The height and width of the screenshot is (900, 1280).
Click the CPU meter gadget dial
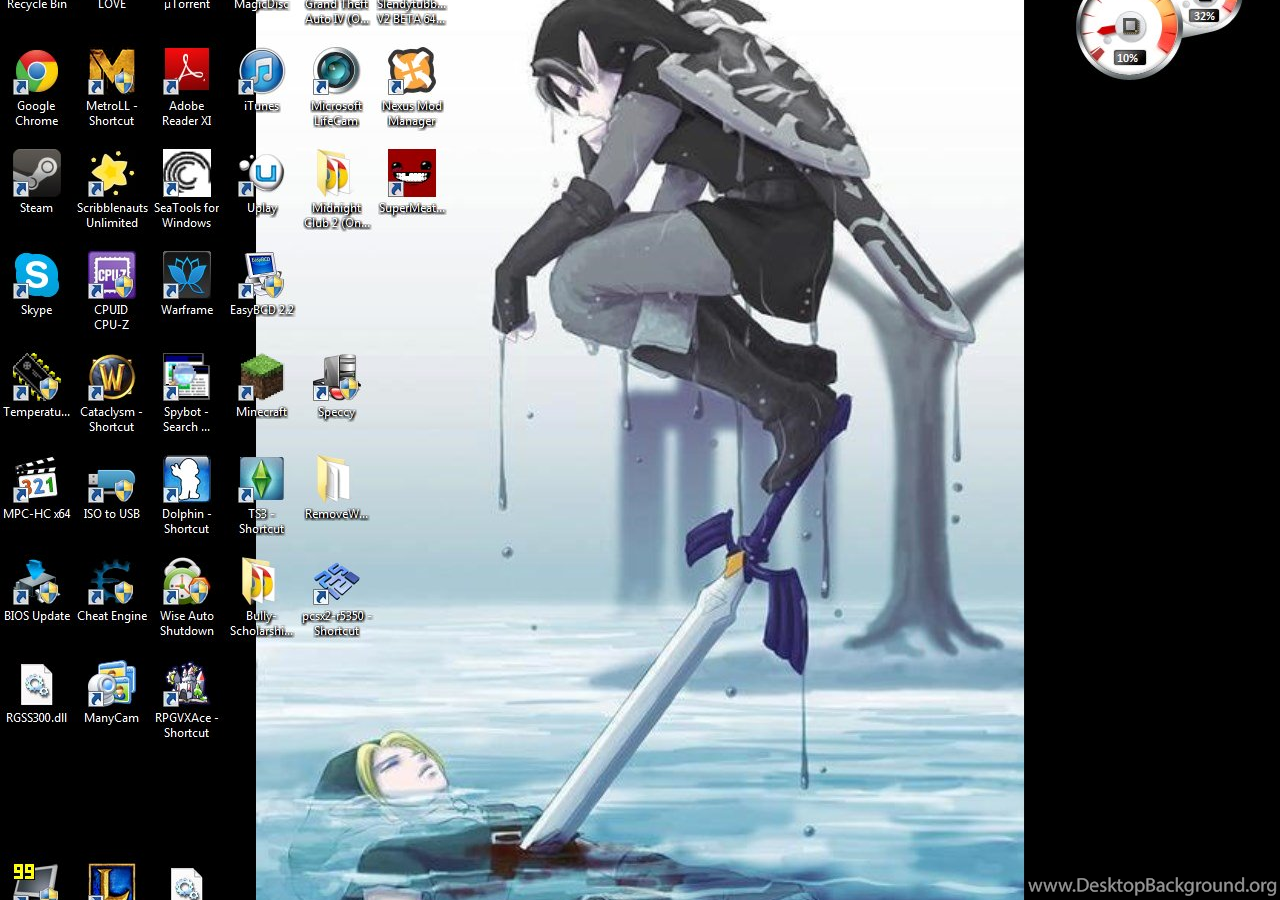[1129, 27]
